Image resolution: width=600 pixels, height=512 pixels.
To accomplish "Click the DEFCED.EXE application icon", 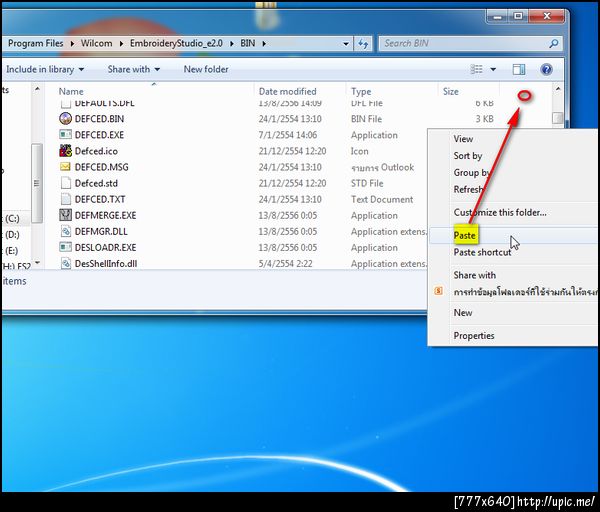I will point(65,135).
